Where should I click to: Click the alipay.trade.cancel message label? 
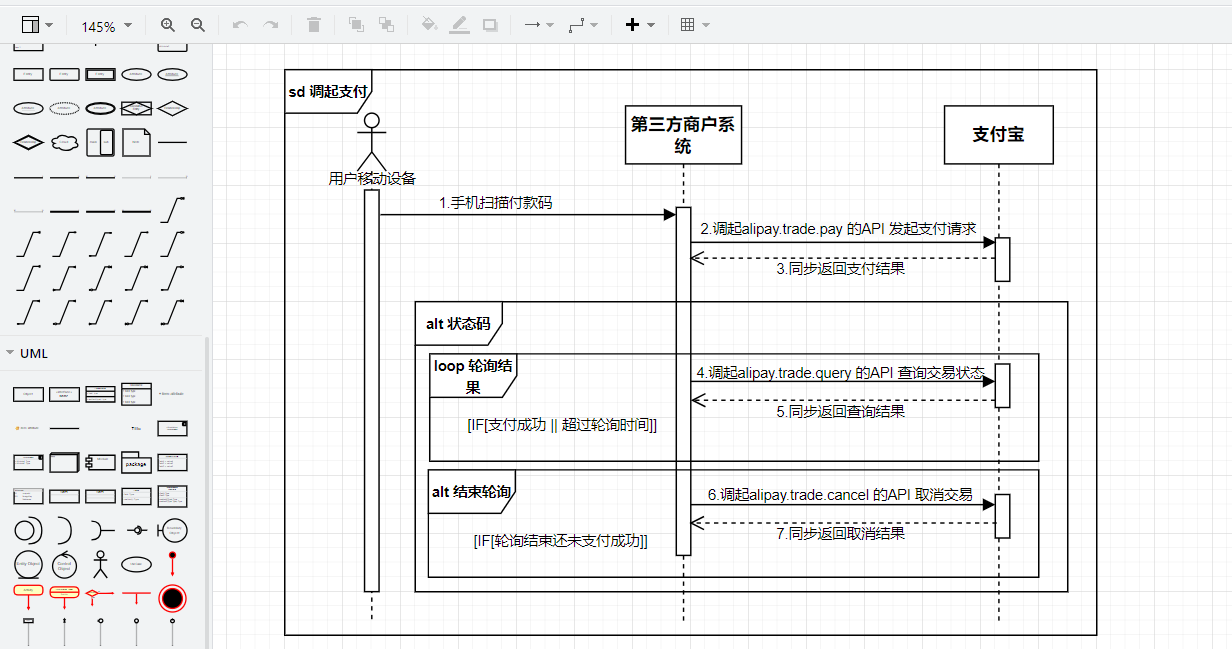840,494
